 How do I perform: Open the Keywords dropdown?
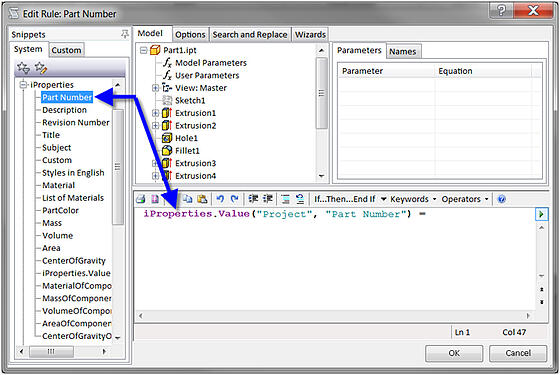tap(413, 199)
